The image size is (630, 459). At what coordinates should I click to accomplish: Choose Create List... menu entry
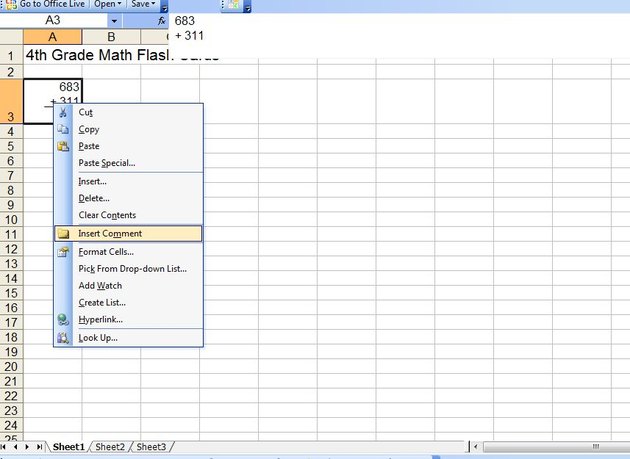(x=128, y=302)
